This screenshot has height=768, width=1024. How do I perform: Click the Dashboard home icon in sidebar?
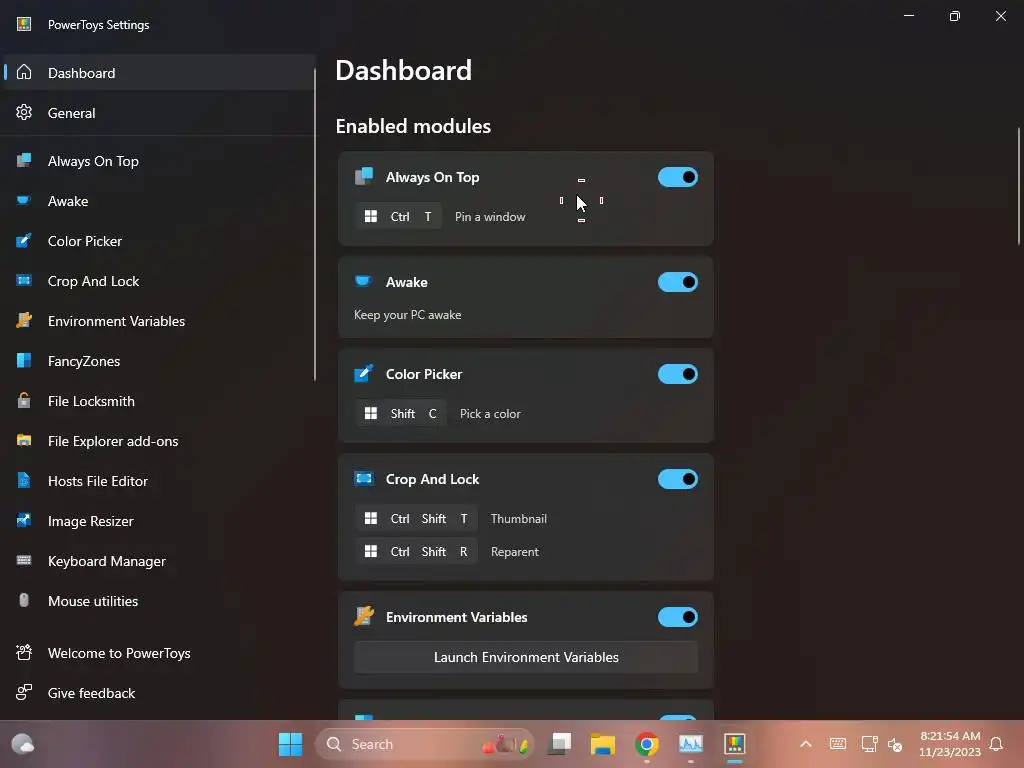(24, 72)
